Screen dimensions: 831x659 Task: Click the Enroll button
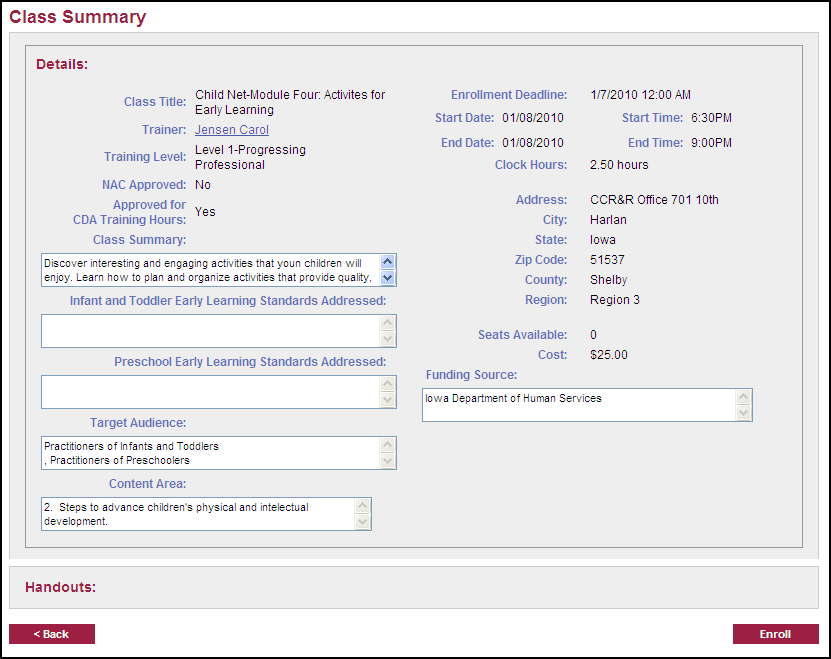click(775, 634)
